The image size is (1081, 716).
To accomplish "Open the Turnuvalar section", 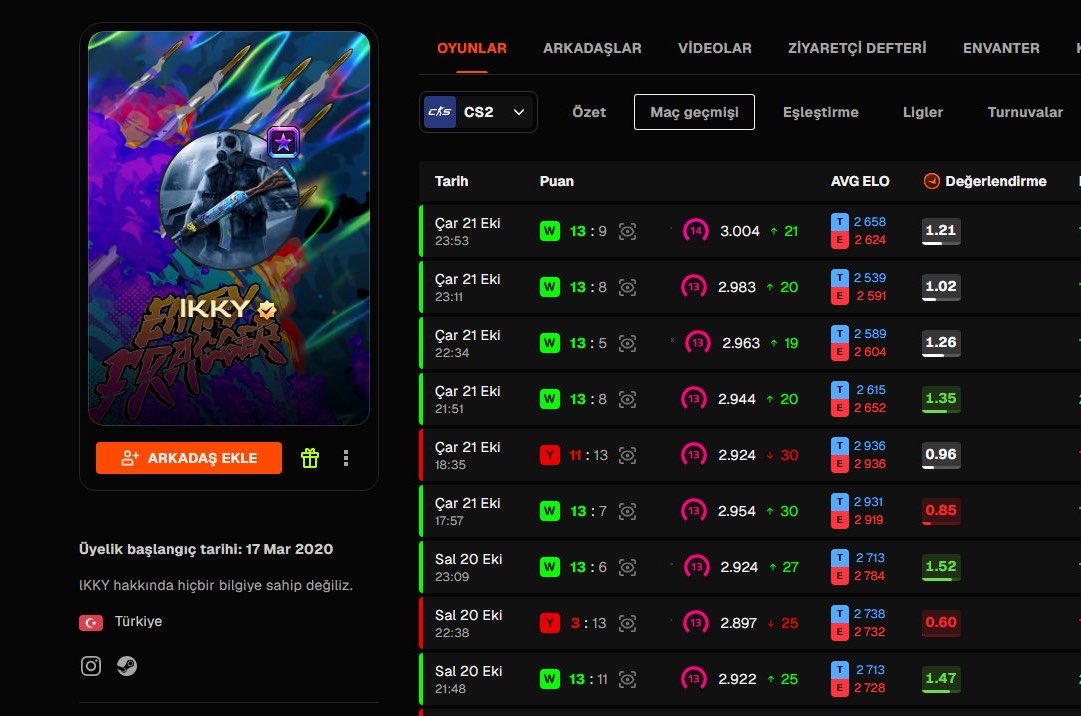I will 1024,112.
